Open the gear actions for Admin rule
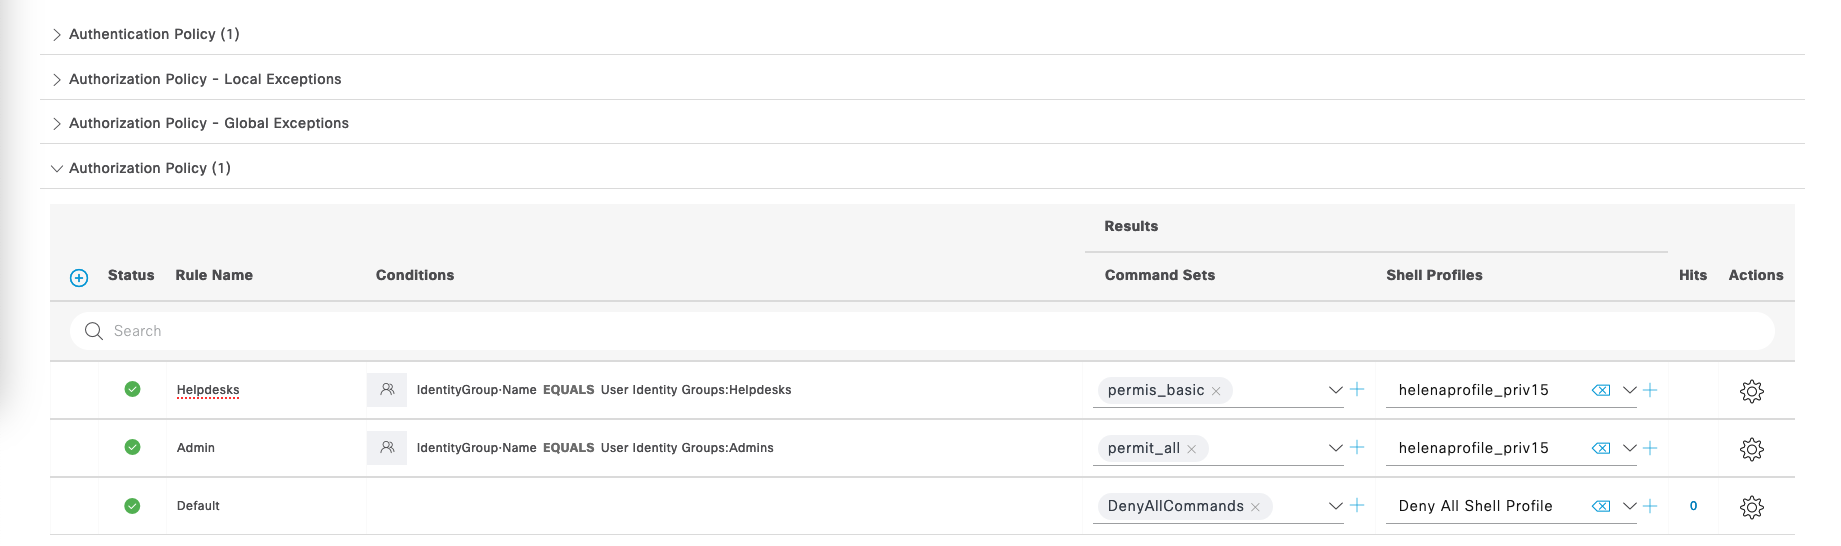Screen dimensions: 1841x546 coord(1751,449)
